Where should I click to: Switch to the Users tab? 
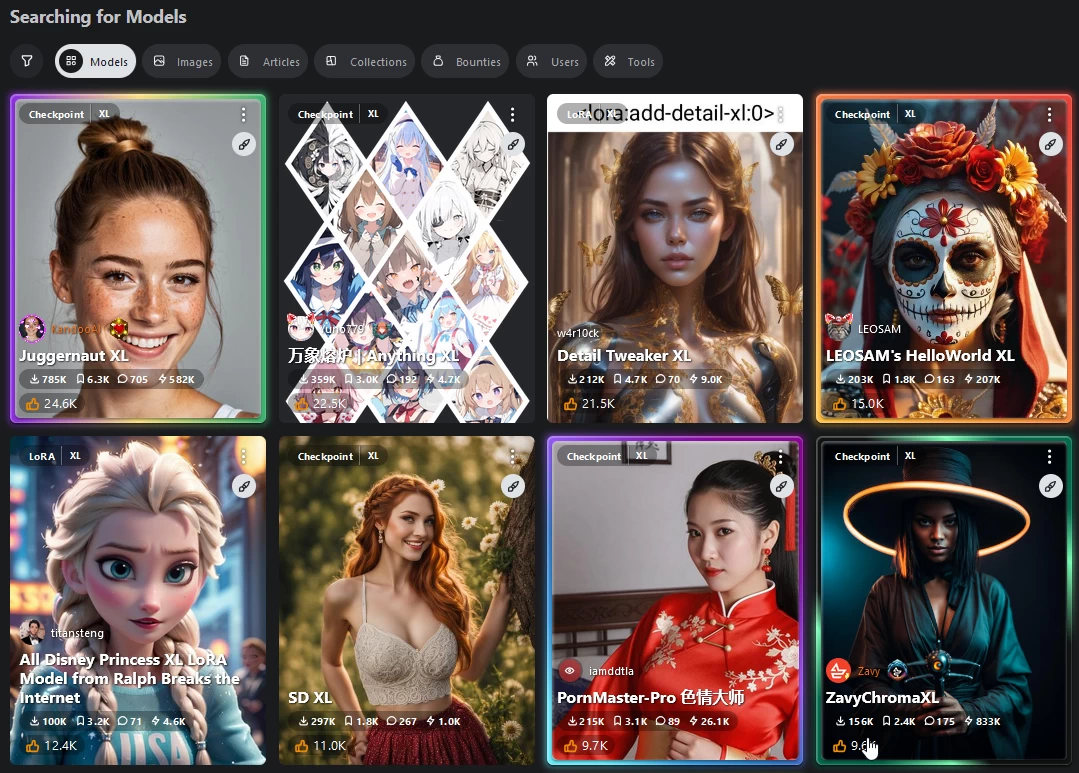pyautogui.click(x=552, y=61)
